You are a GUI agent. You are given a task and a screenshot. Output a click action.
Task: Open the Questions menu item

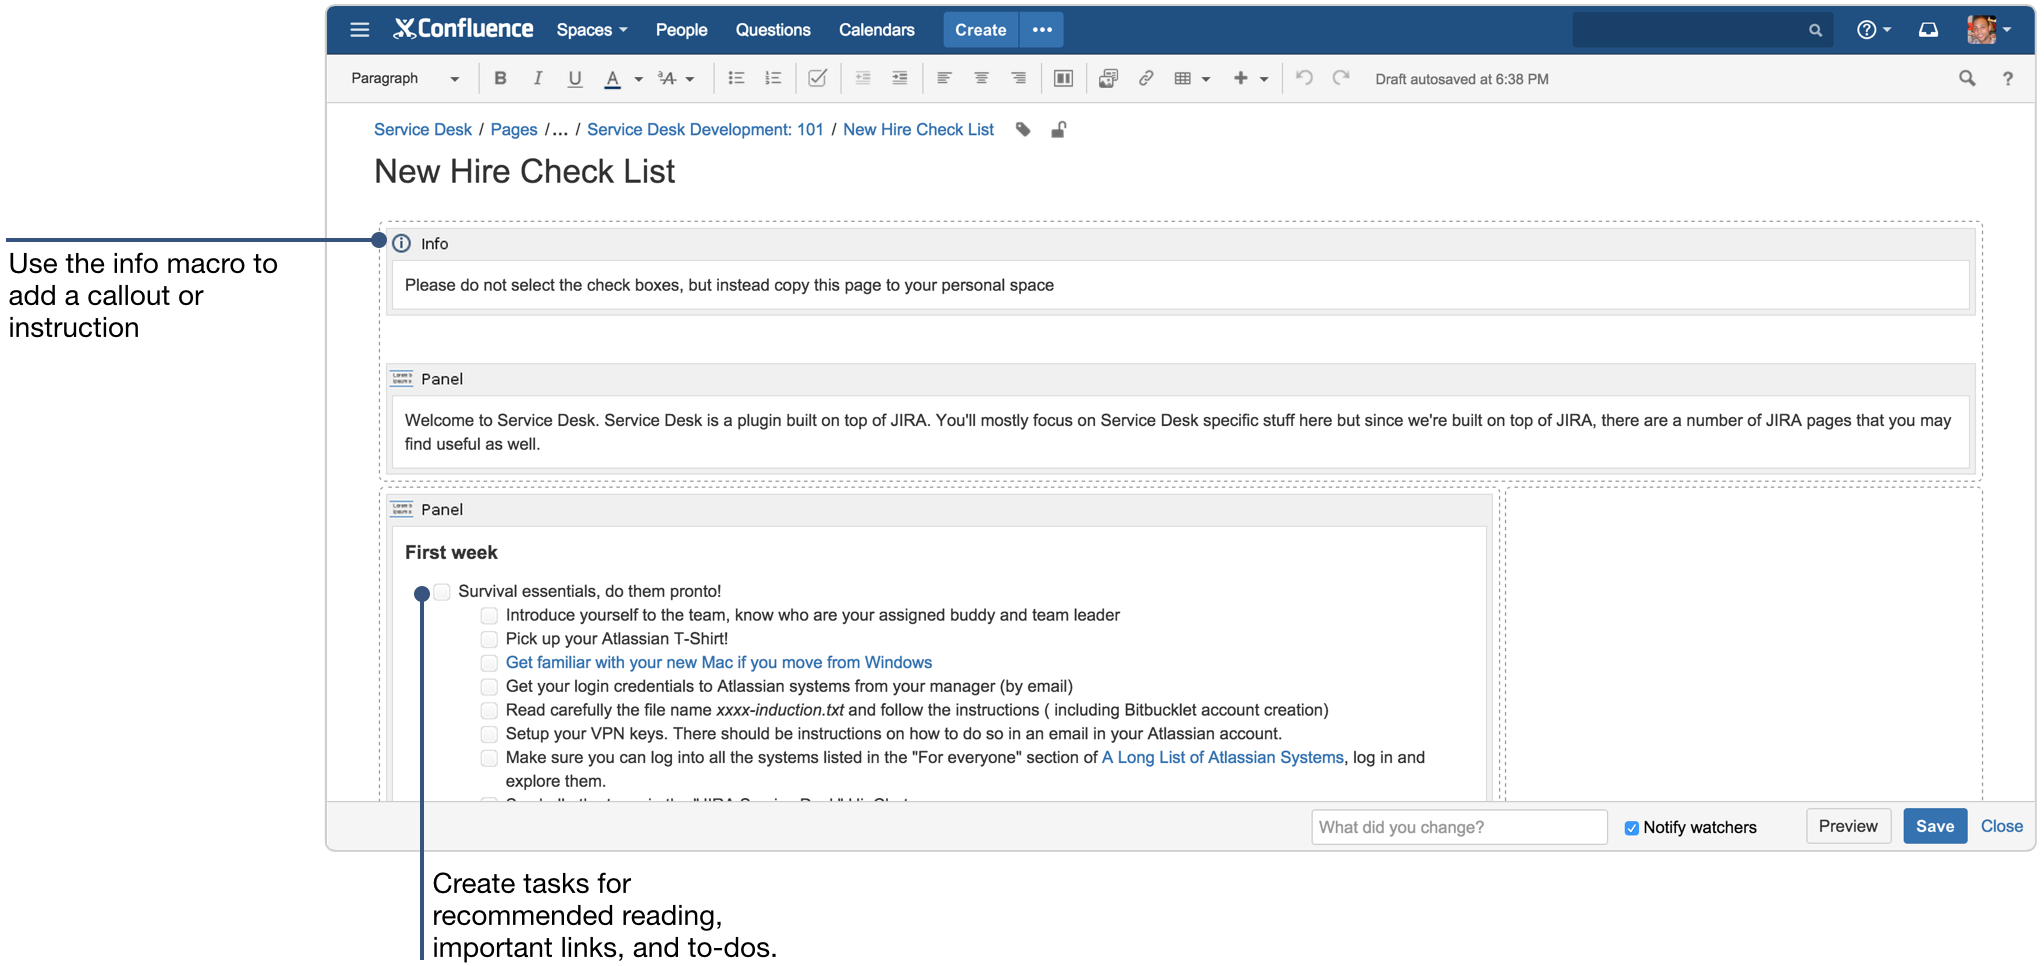tap(773, 30)
